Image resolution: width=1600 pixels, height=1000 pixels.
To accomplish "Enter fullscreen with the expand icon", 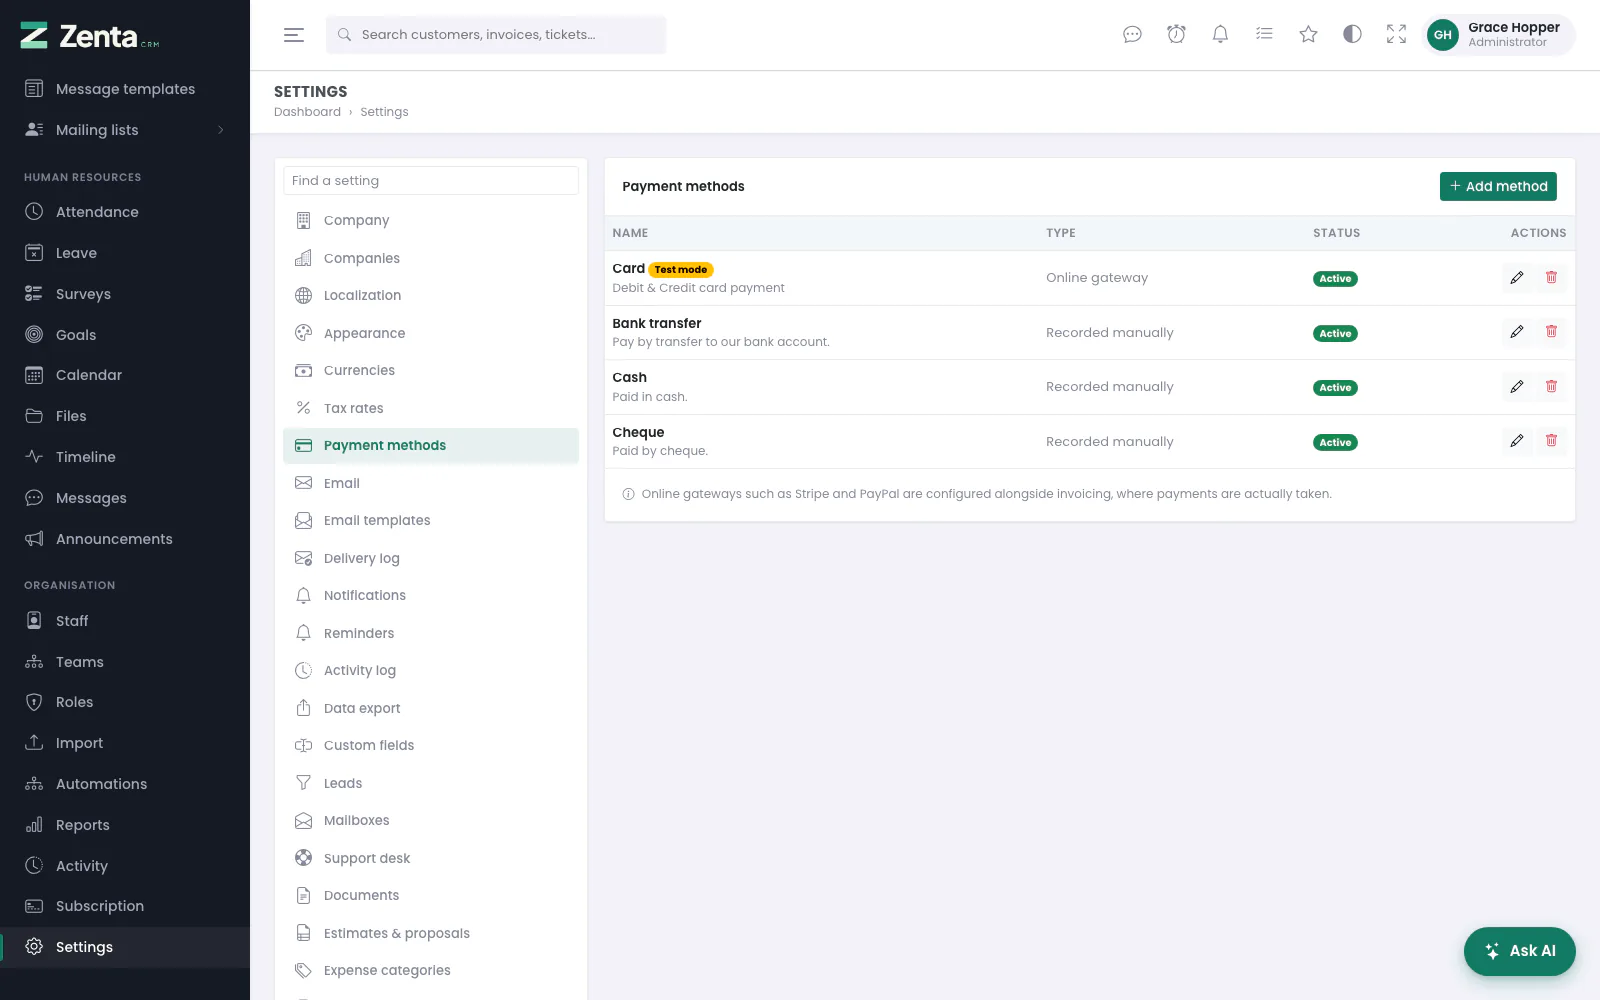I will [x=1396, y=35].
